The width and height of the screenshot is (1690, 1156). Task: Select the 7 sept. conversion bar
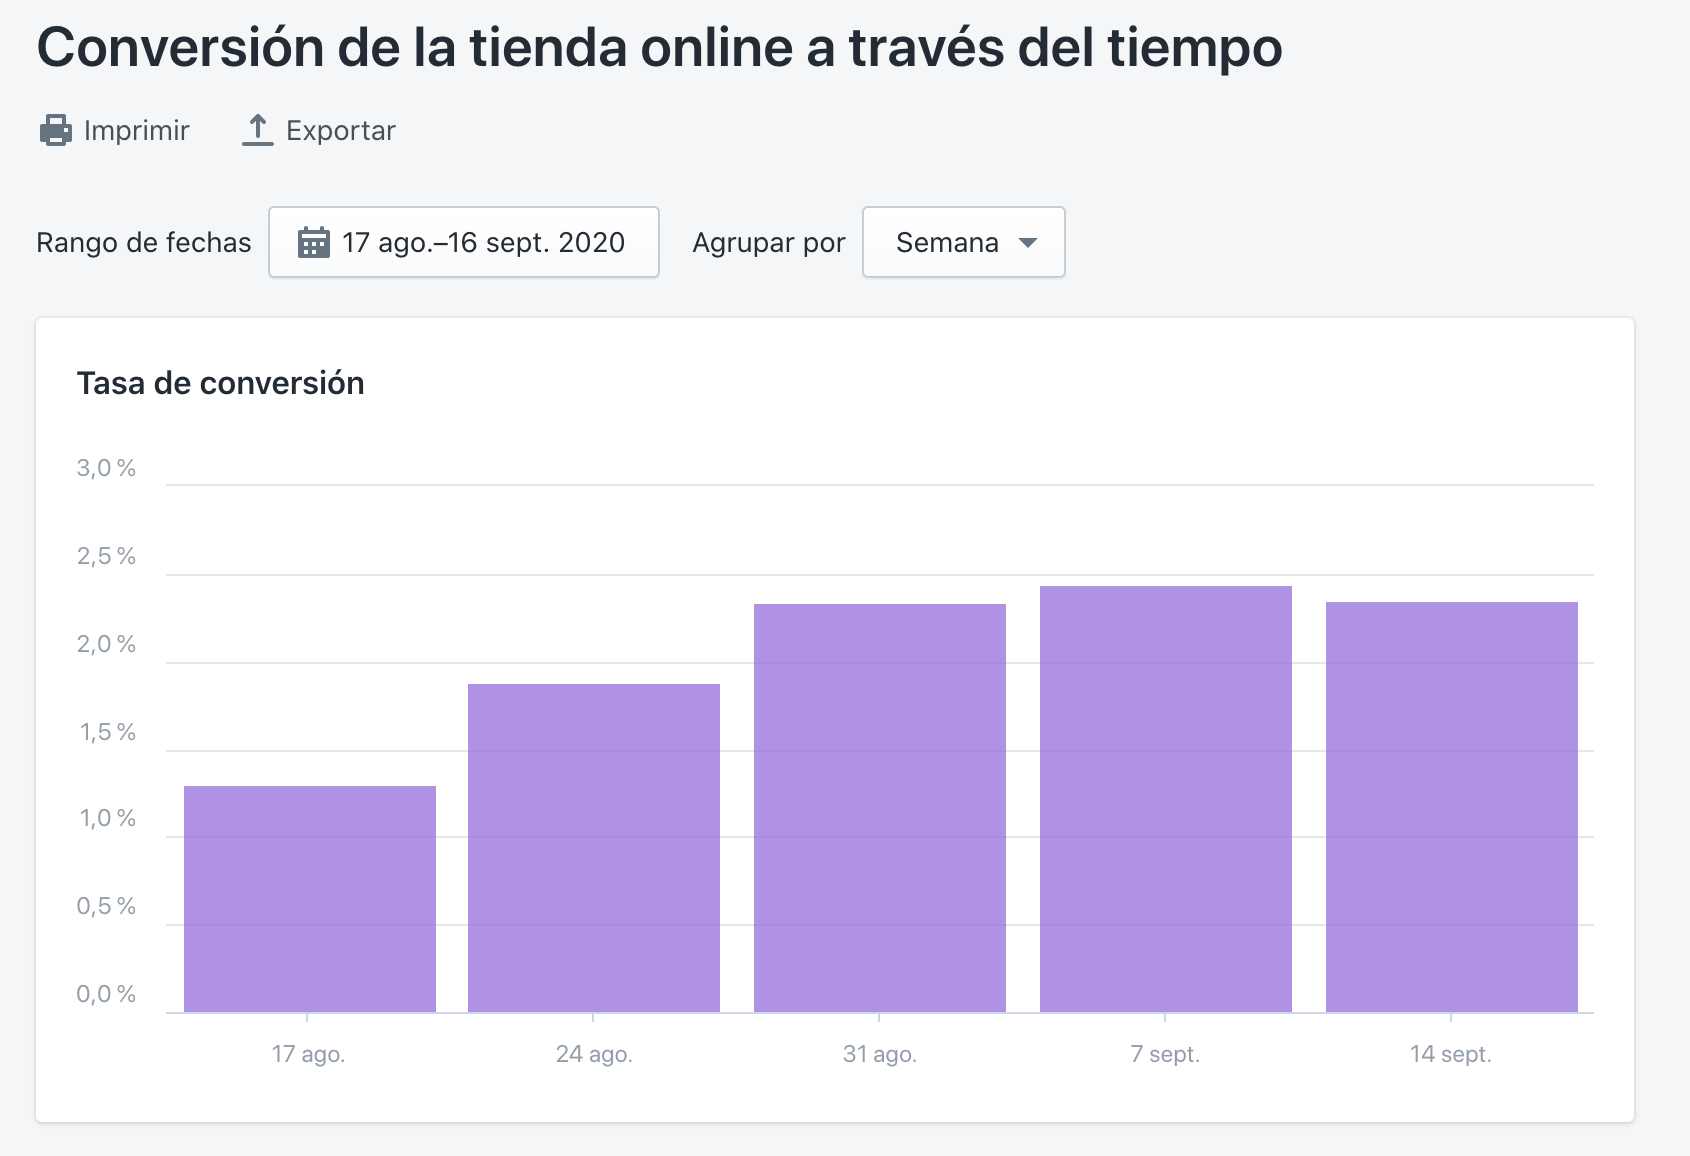[x=1166, y=799]
